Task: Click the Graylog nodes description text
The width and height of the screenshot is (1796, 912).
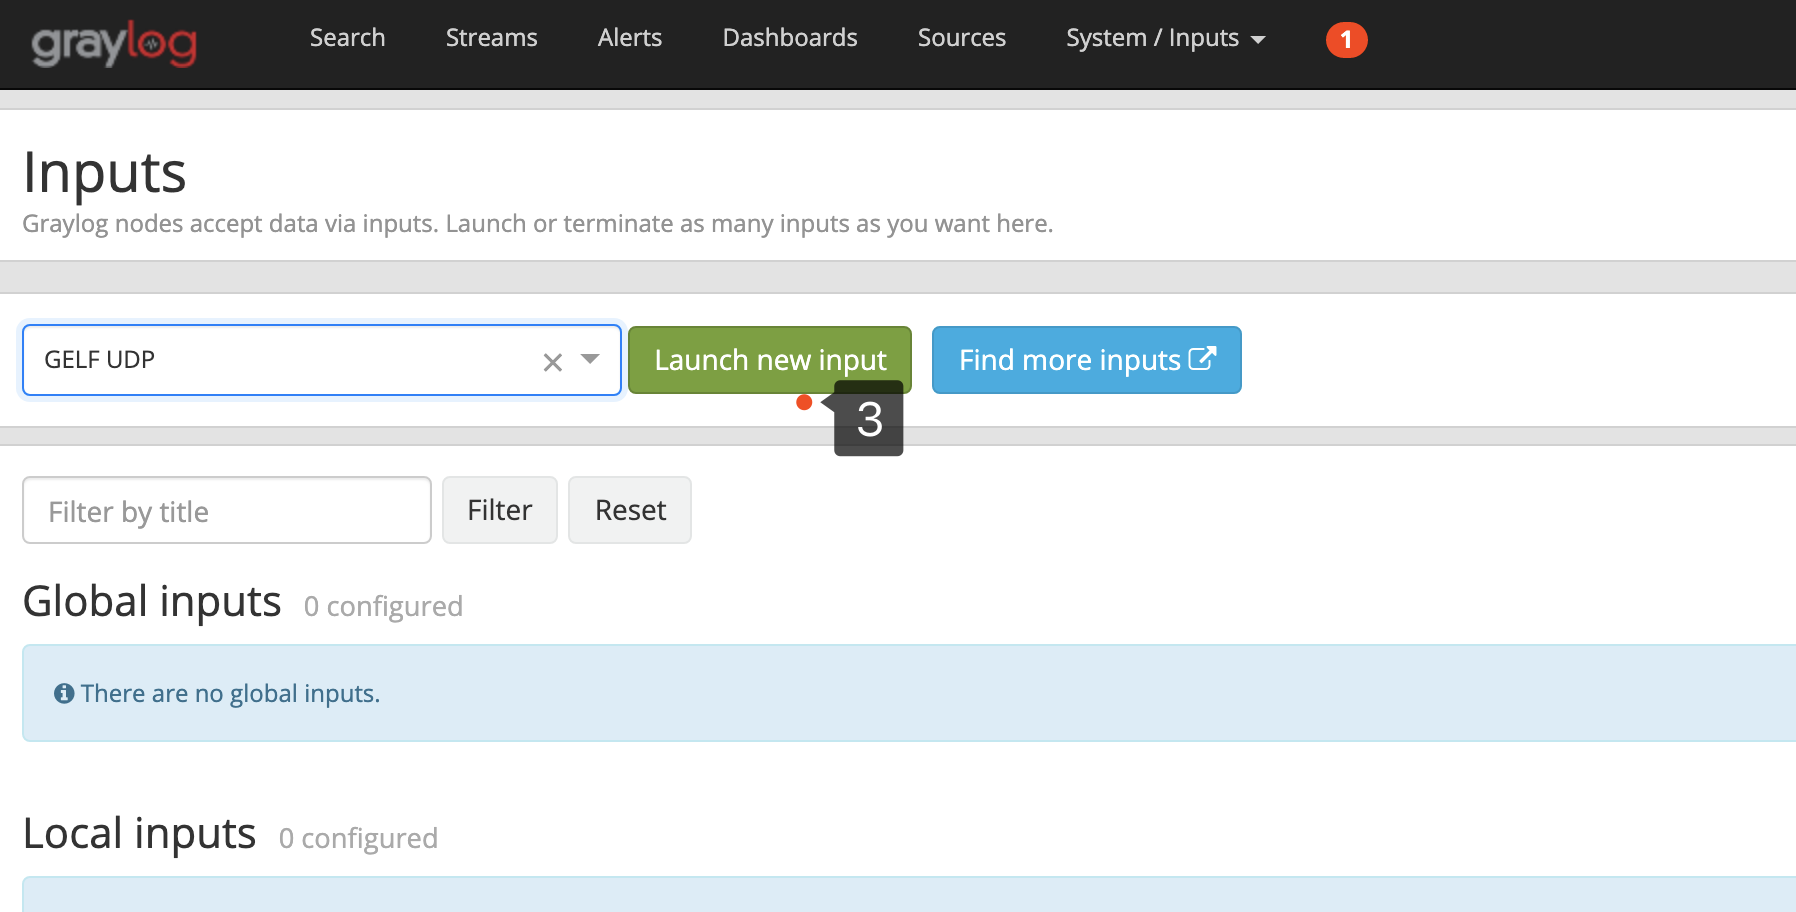Action: click(x=538, y=224)
